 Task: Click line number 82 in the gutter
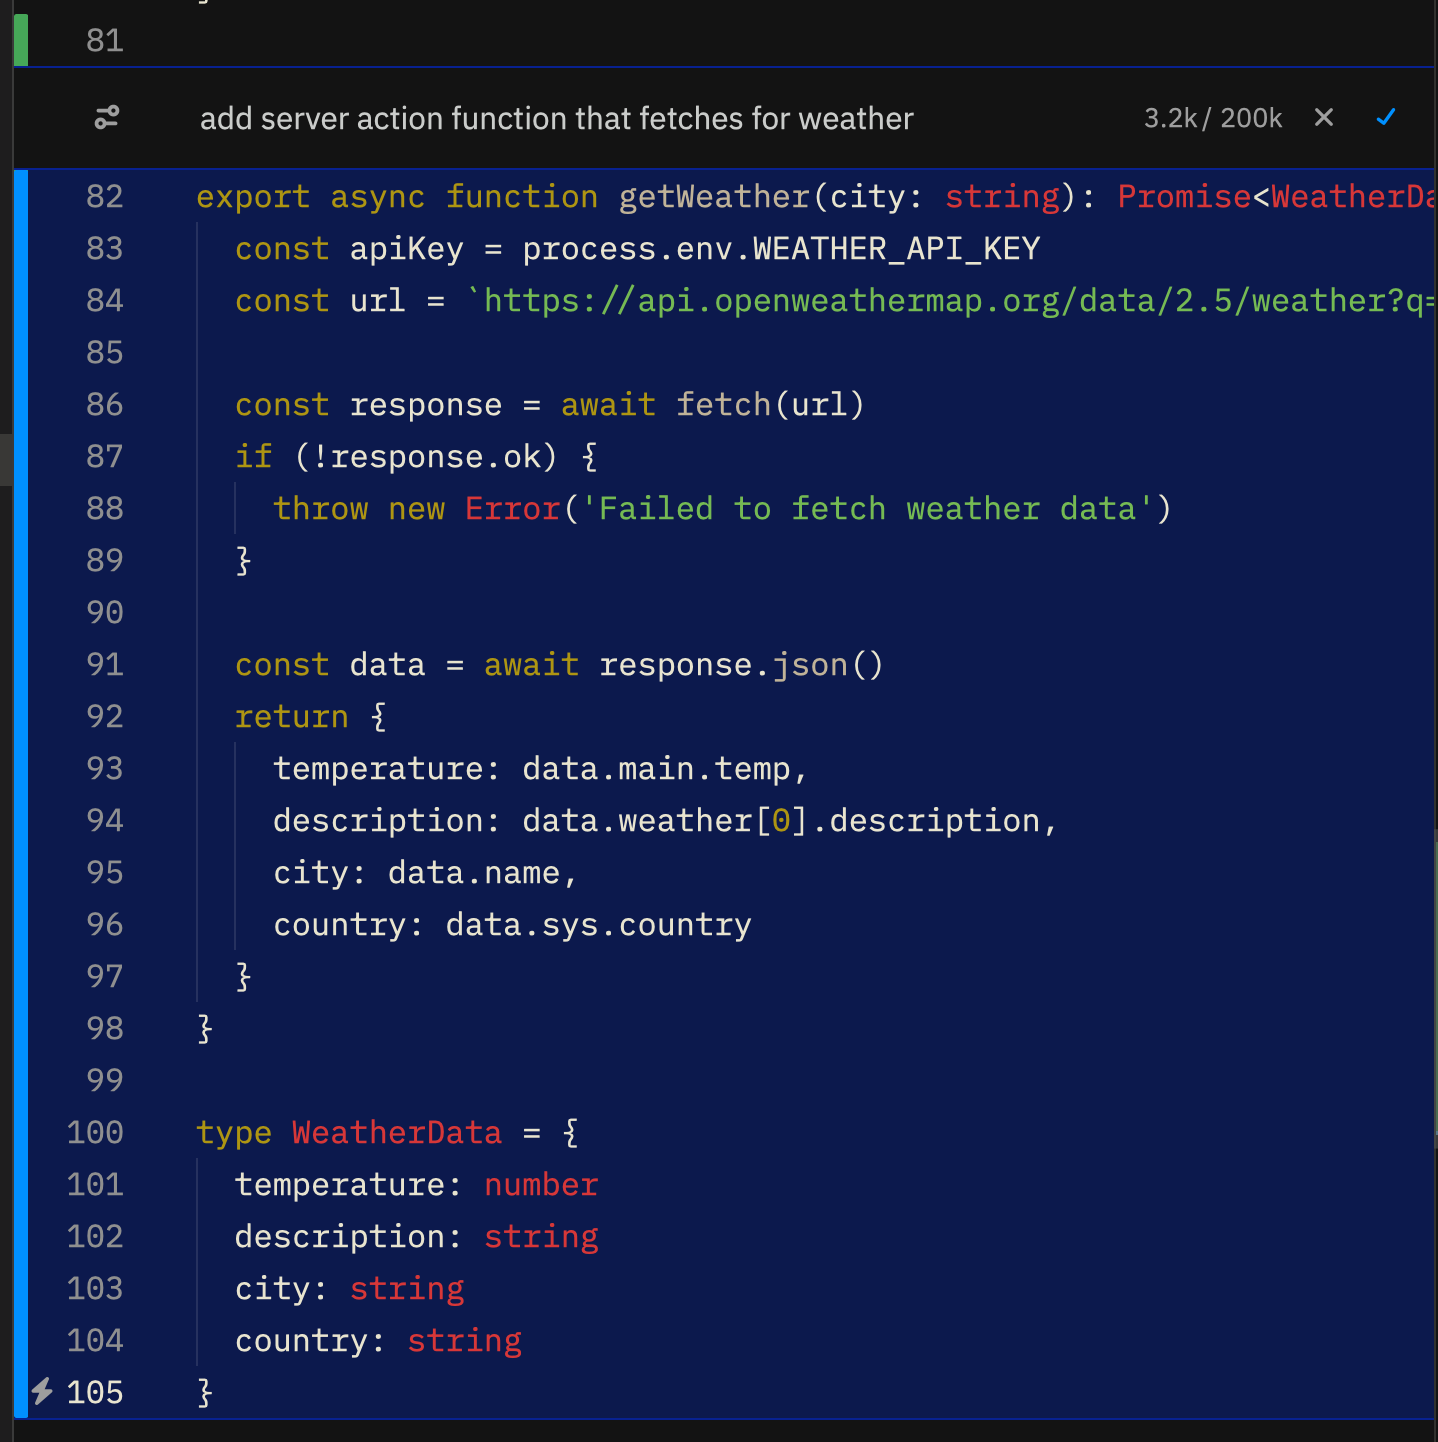coord(105,196)
